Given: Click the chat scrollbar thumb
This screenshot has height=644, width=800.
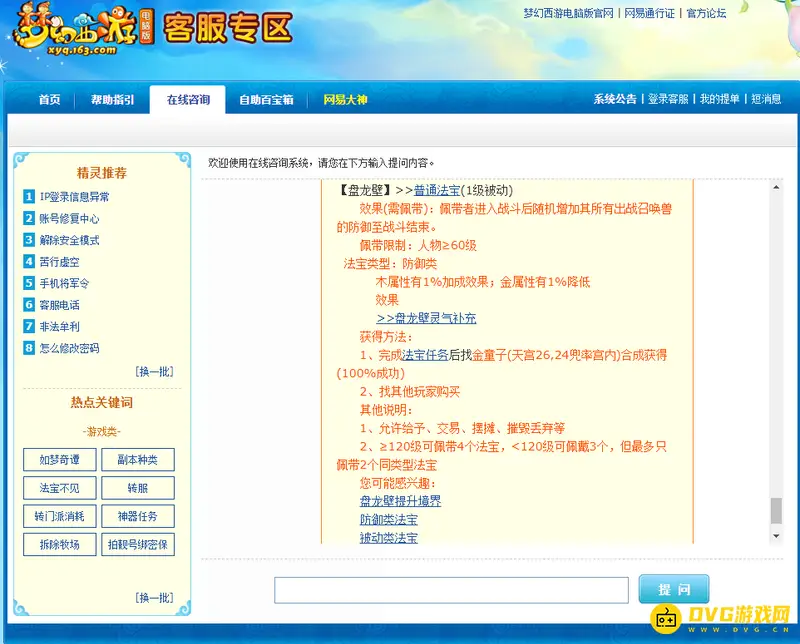Looking at the screenshot, I should [776, 511].
